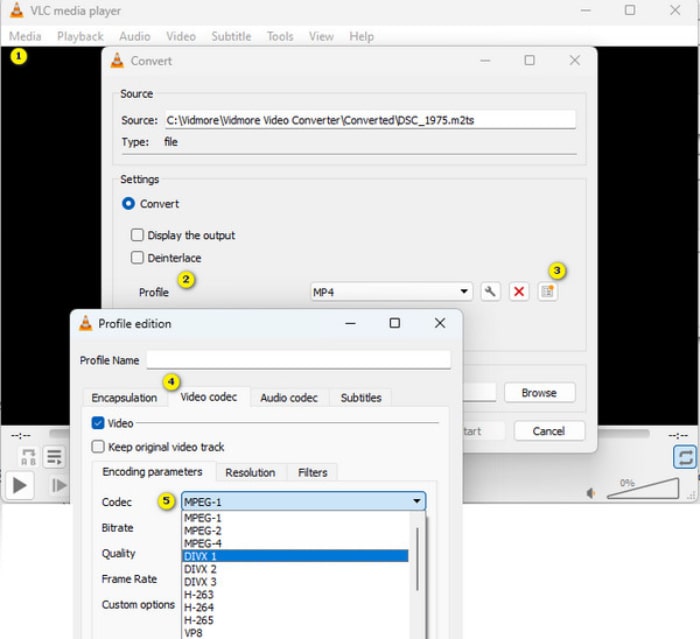
Task: Choose MPEG-4 from codec list
Action: pos(295,543)
